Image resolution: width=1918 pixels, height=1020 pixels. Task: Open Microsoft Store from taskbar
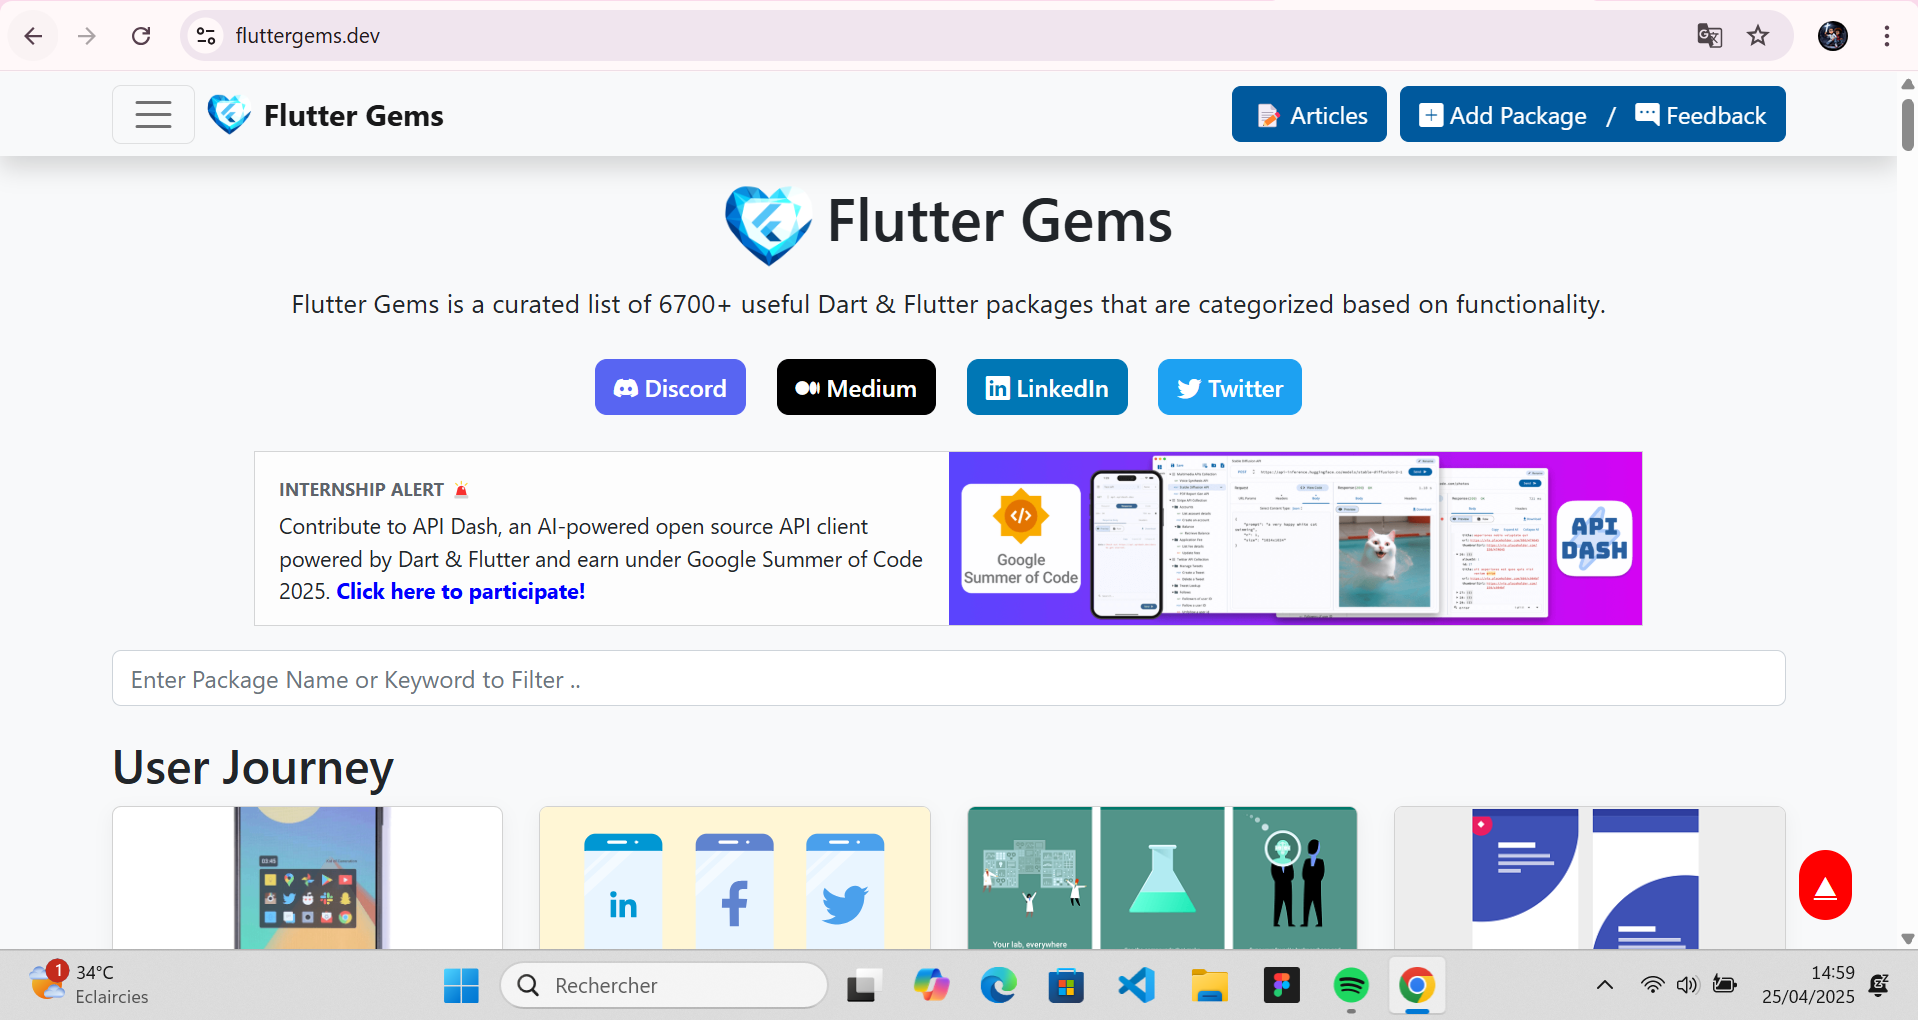[1066, 986]
